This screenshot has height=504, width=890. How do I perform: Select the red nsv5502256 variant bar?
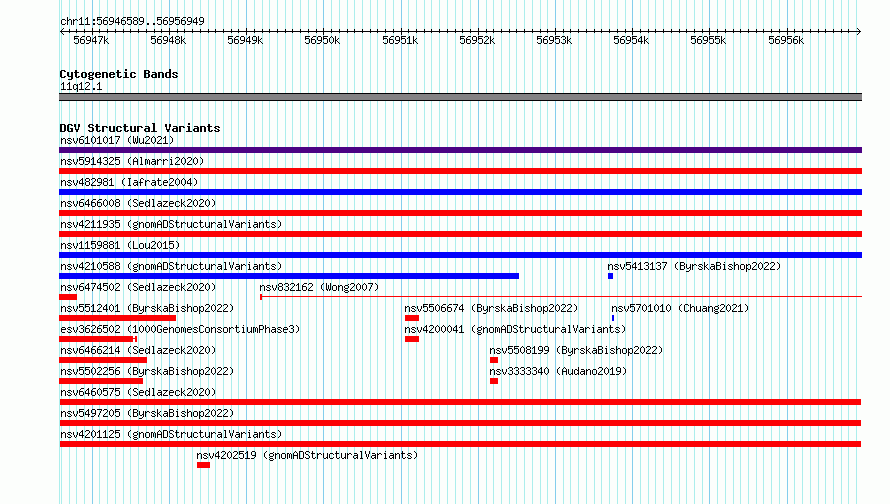point(101,381)
